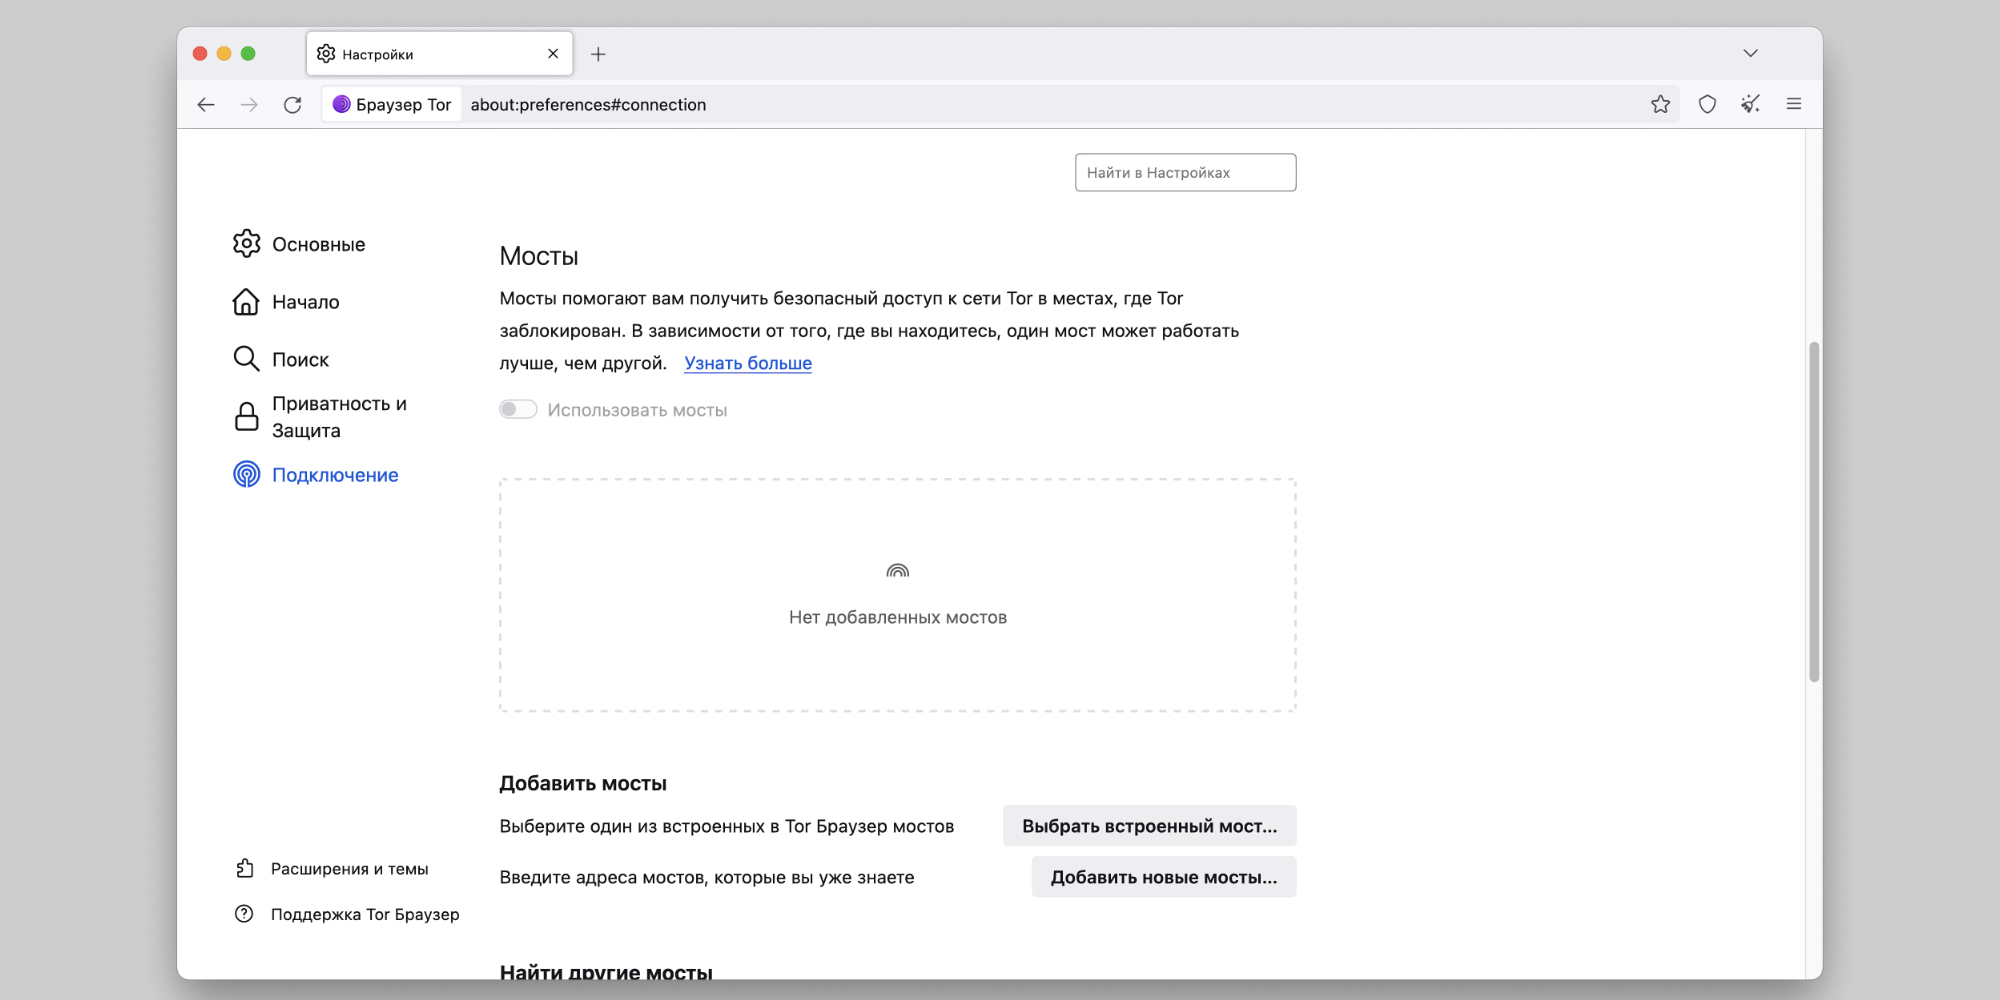The height and width of the screenshot is (1000, 2000).
Task: Click the Нет добавленных мостов text
Action: (898, 618)
